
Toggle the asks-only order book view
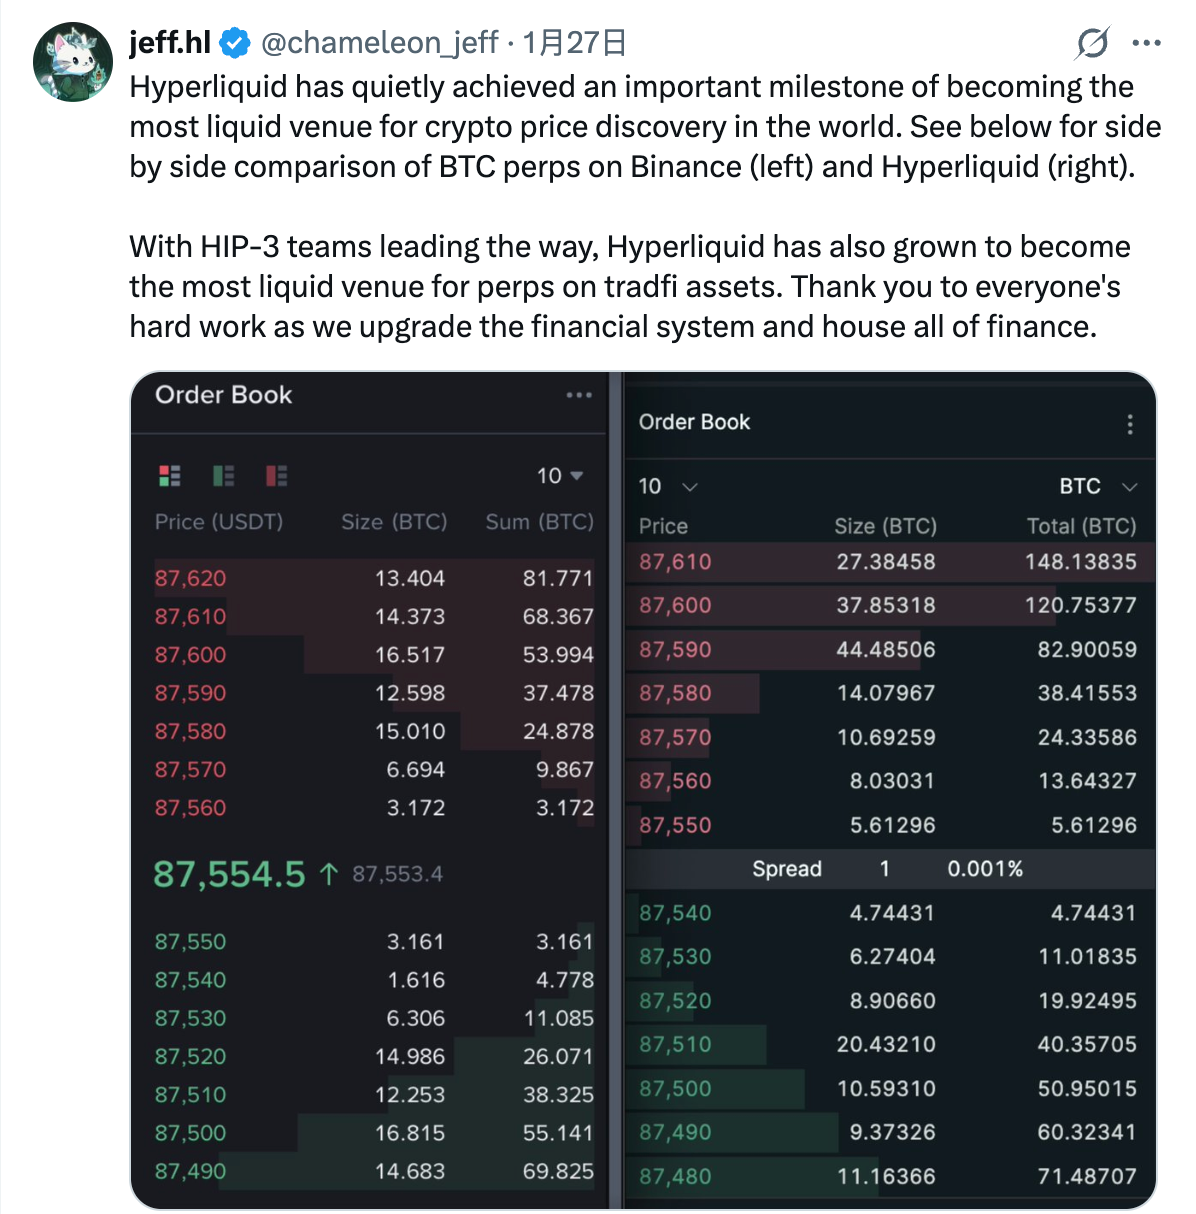point(275,476)
